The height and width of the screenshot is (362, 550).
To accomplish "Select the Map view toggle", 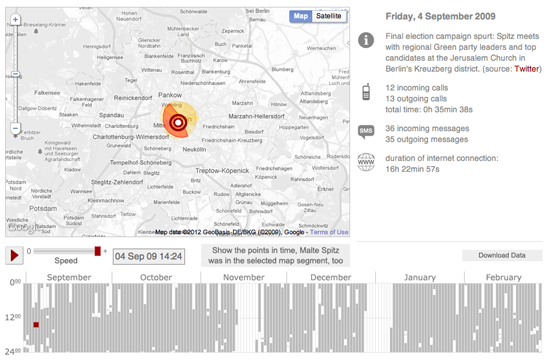I will [301, 16].
